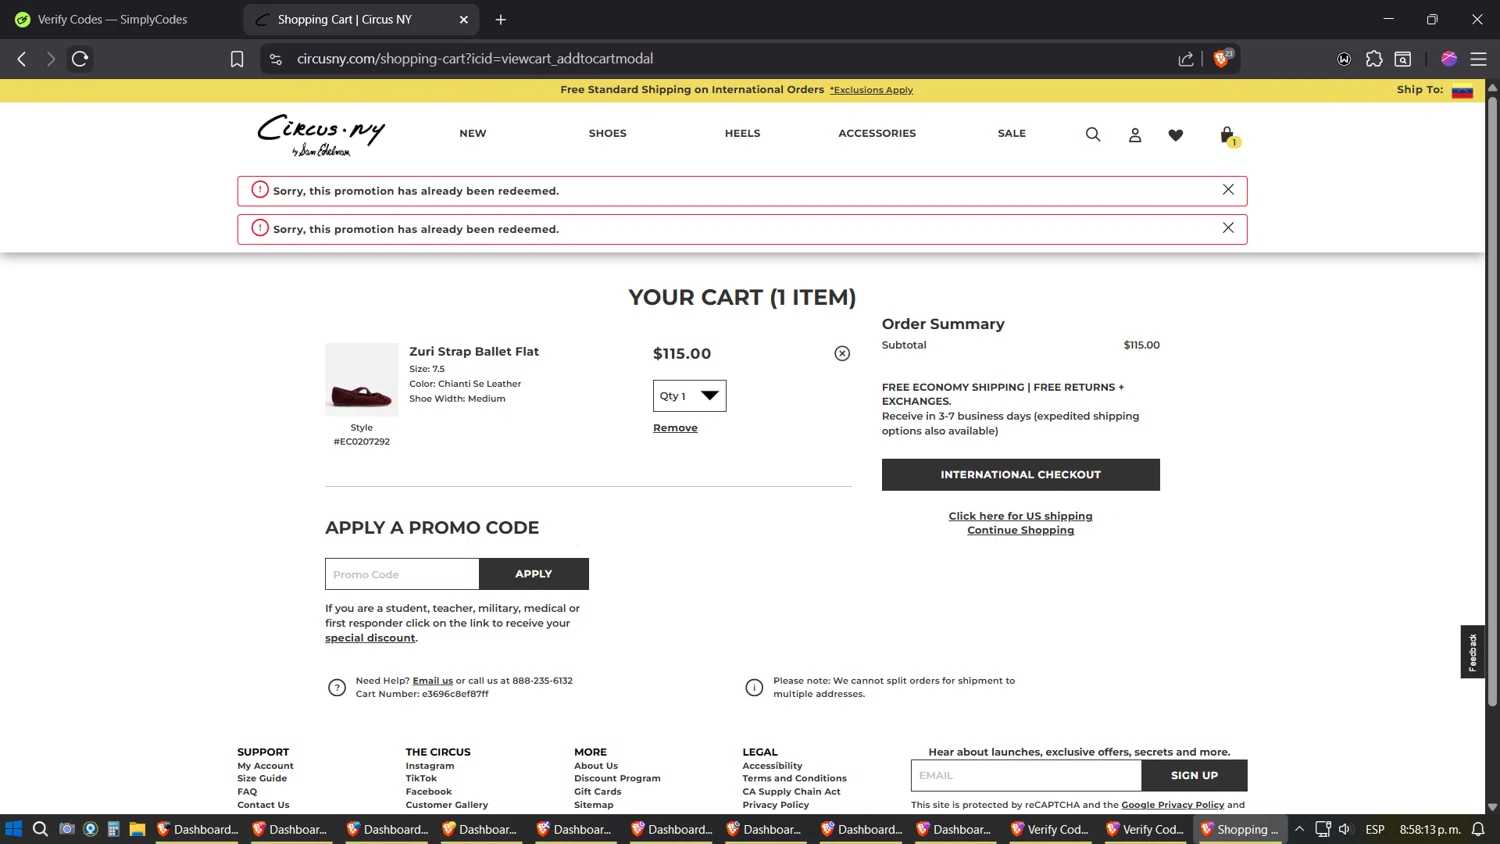Click the browser address bar URL
The image size is (1500, 844).
pos(475,59)
